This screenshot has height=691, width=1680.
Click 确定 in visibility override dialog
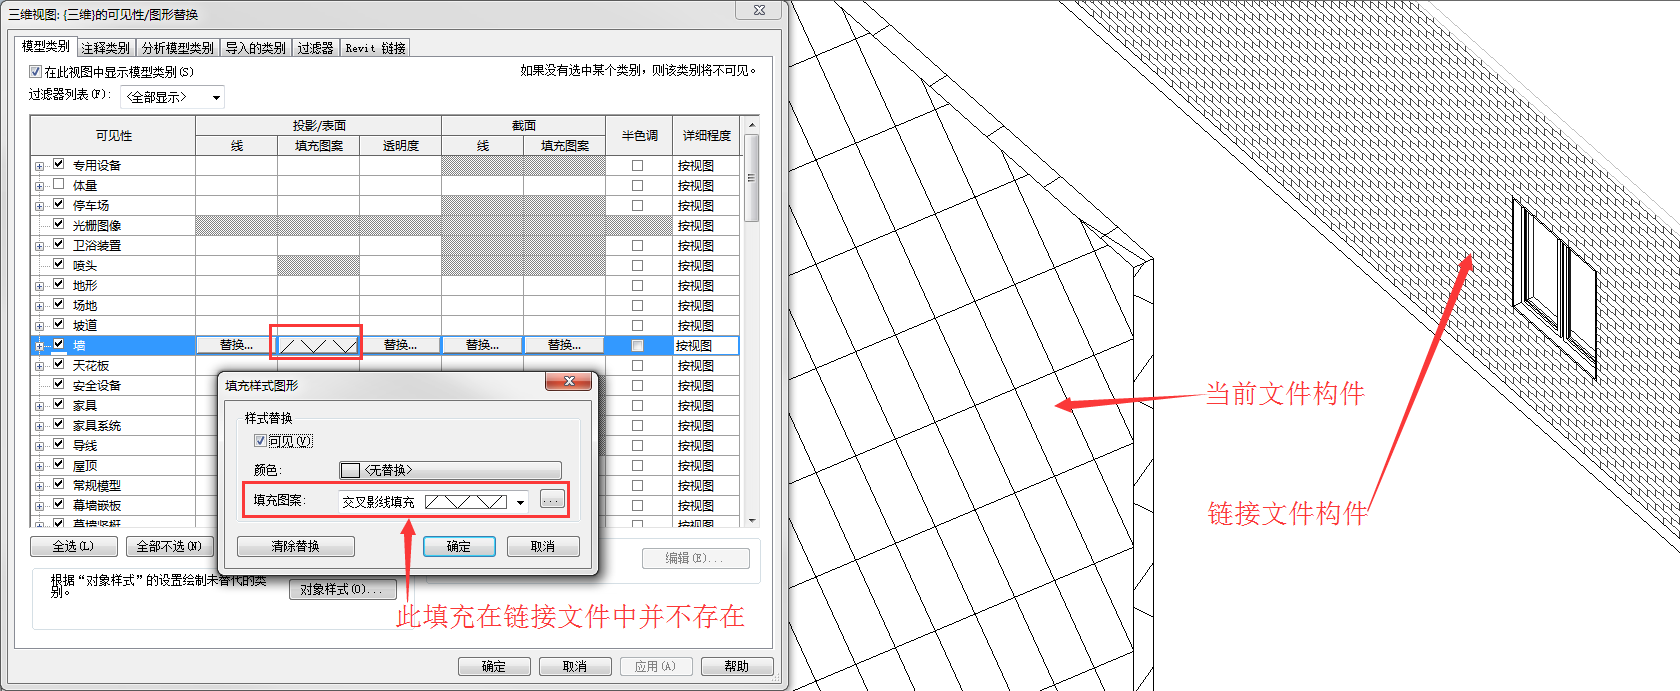(x=494, y=666)
